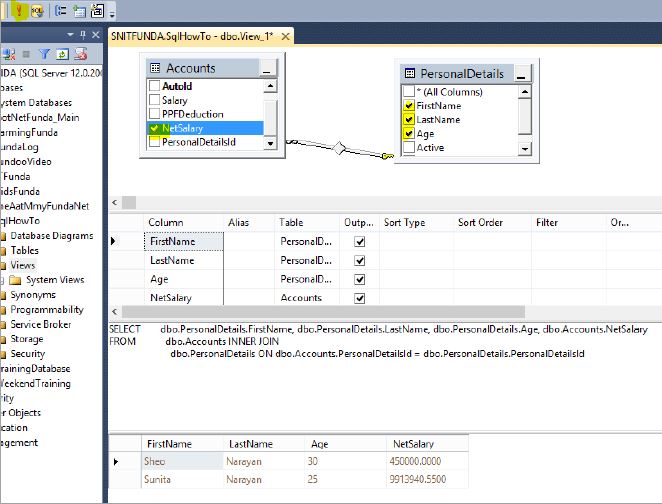
Task: Check the PPFDeduction column checkbox
Action: (x=155, y=114)
